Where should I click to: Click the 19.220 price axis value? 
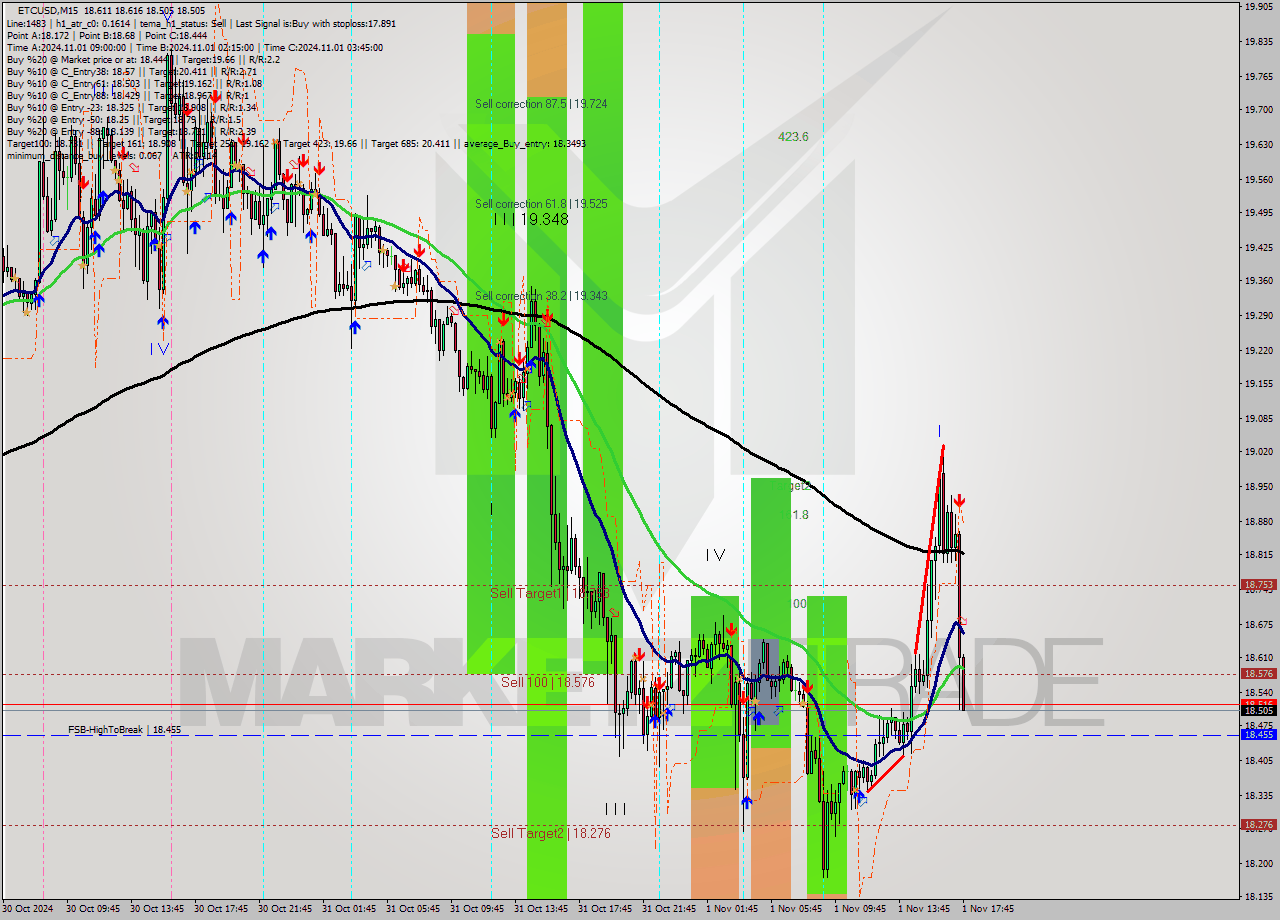[x=1257, y=351]
